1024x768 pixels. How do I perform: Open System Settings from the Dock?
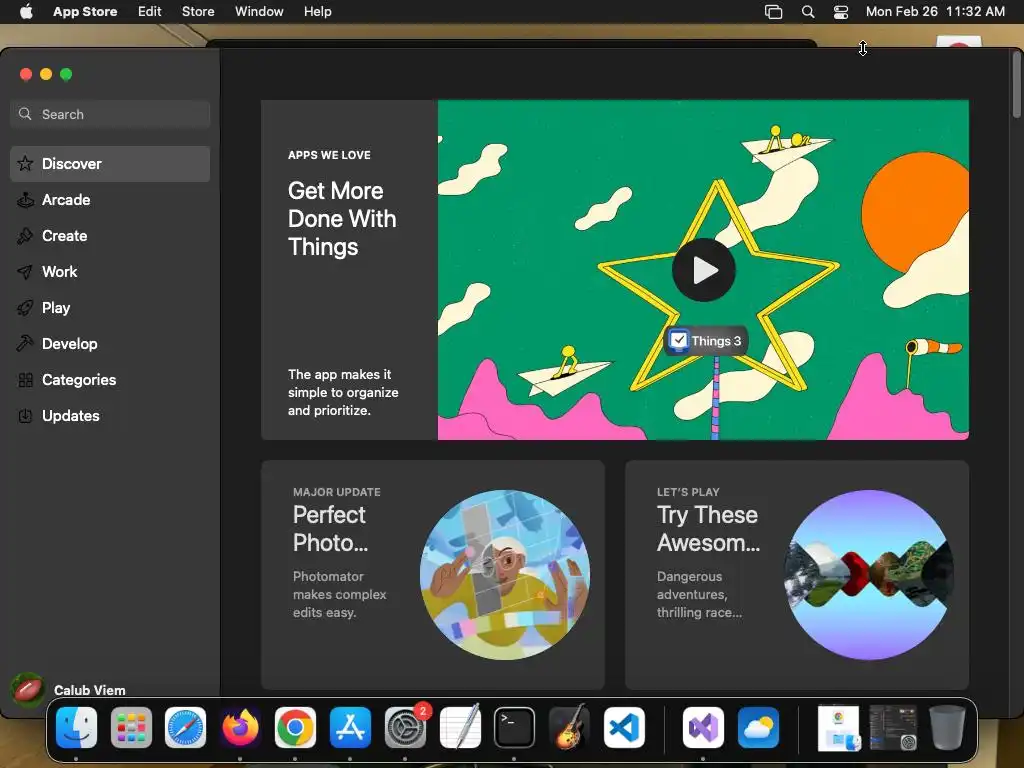pos(405,728)
